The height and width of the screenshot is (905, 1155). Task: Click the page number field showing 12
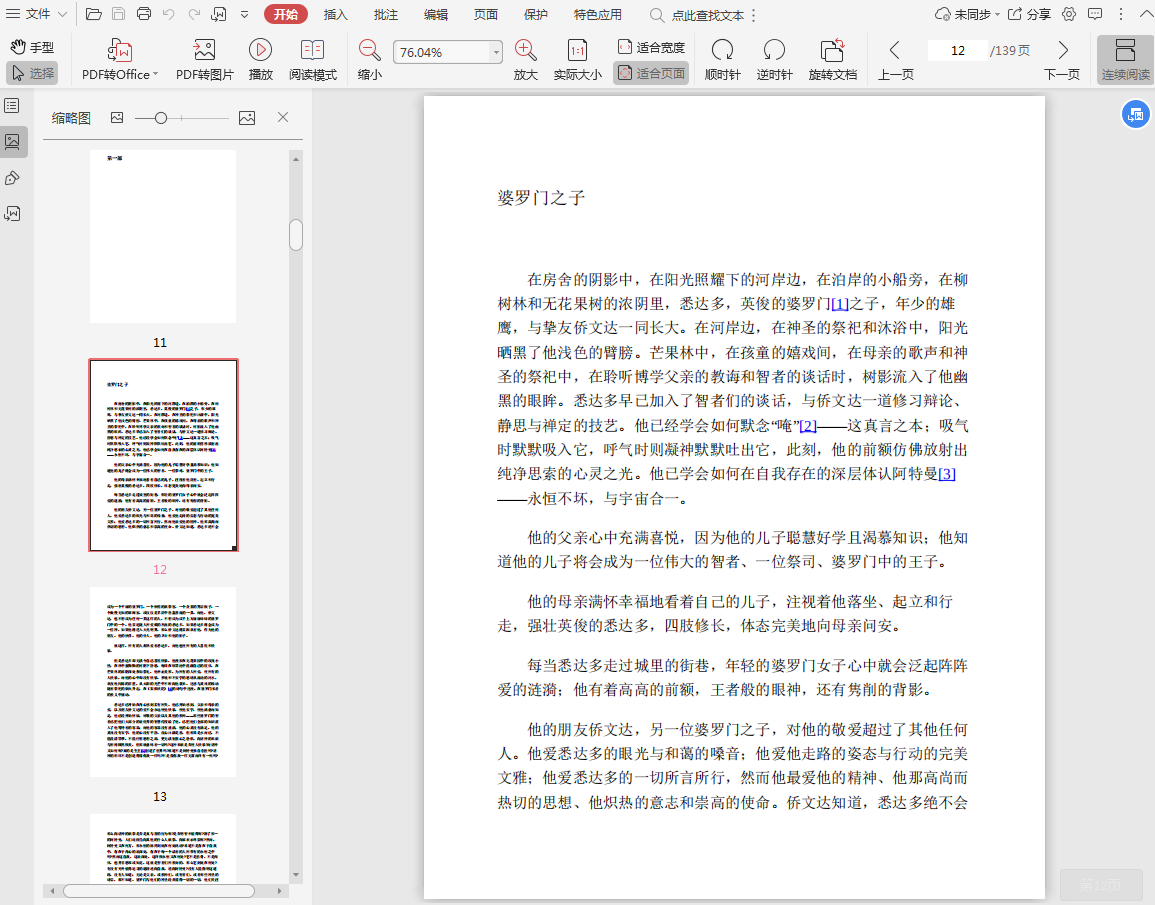958,50
